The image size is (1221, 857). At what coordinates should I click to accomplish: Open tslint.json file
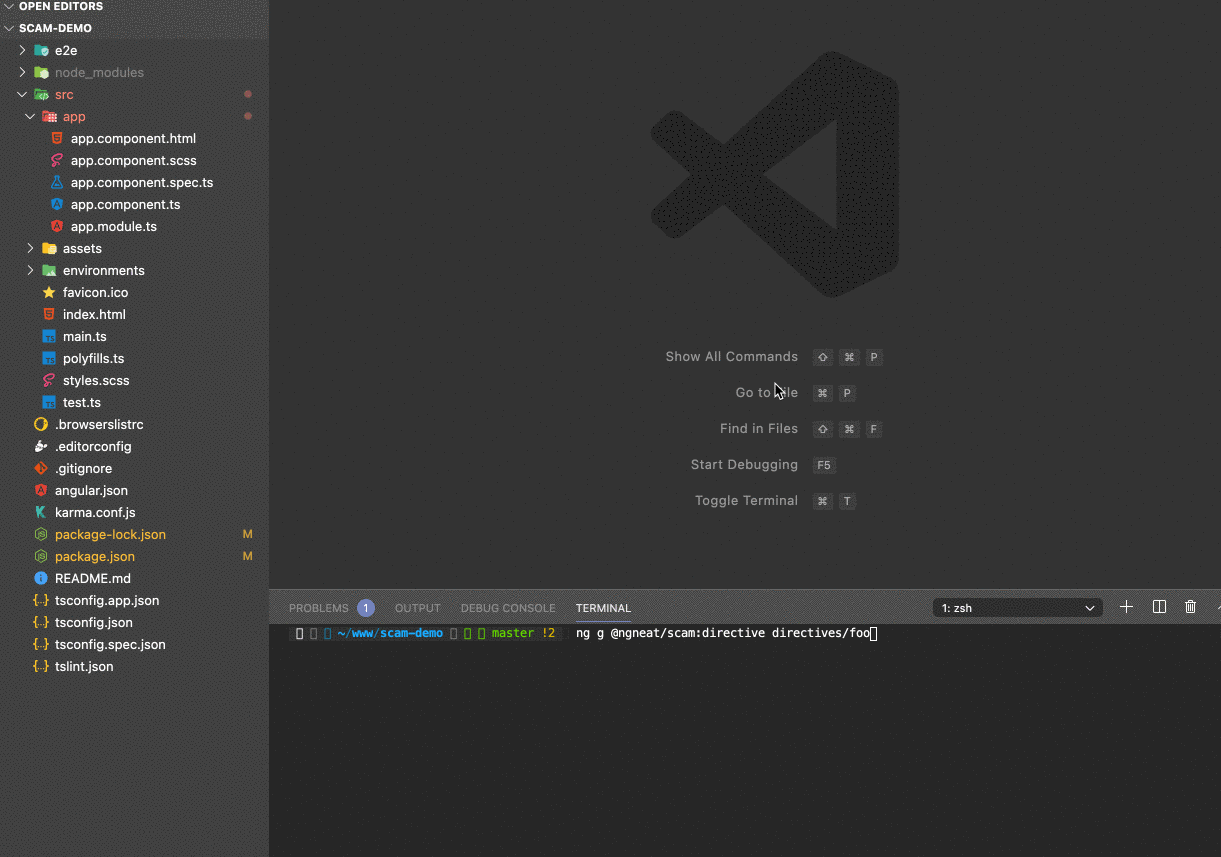tap(84, 666)
